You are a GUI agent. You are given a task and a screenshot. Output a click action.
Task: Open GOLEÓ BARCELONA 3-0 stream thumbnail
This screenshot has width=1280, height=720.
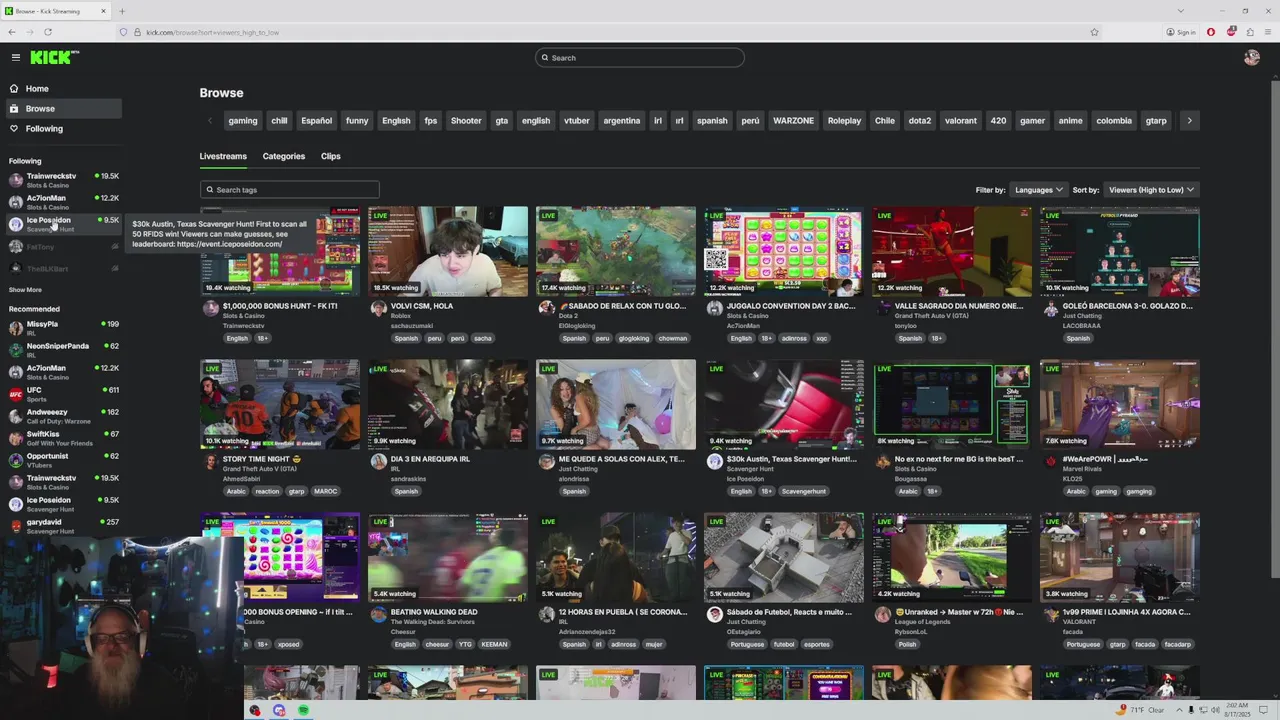(x=1120, y=251)
